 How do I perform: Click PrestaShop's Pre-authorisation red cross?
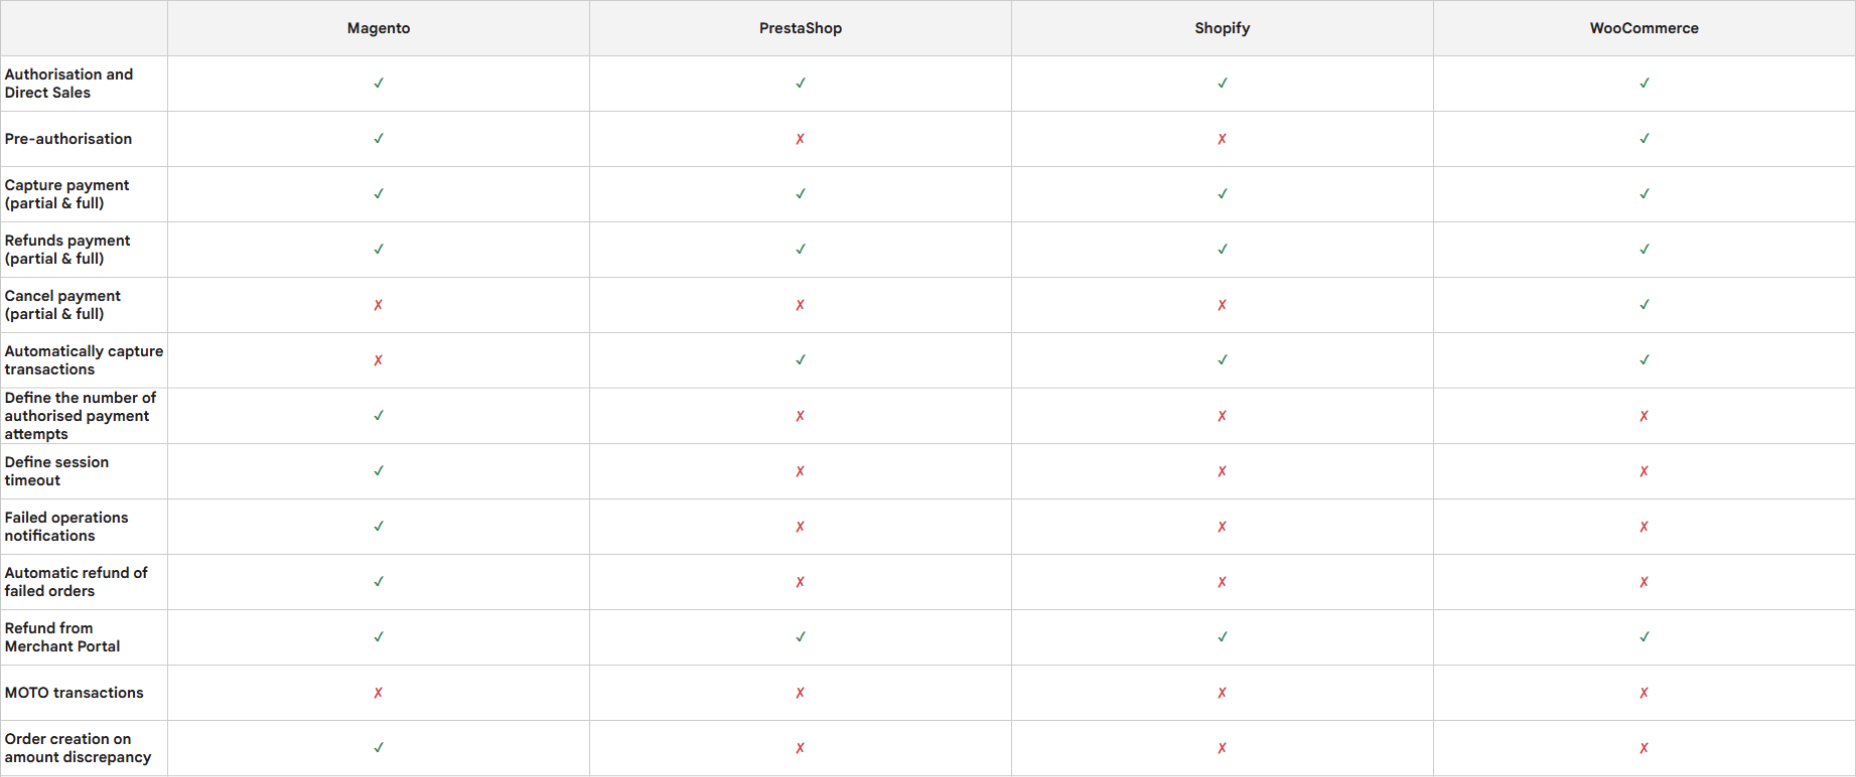800,139
